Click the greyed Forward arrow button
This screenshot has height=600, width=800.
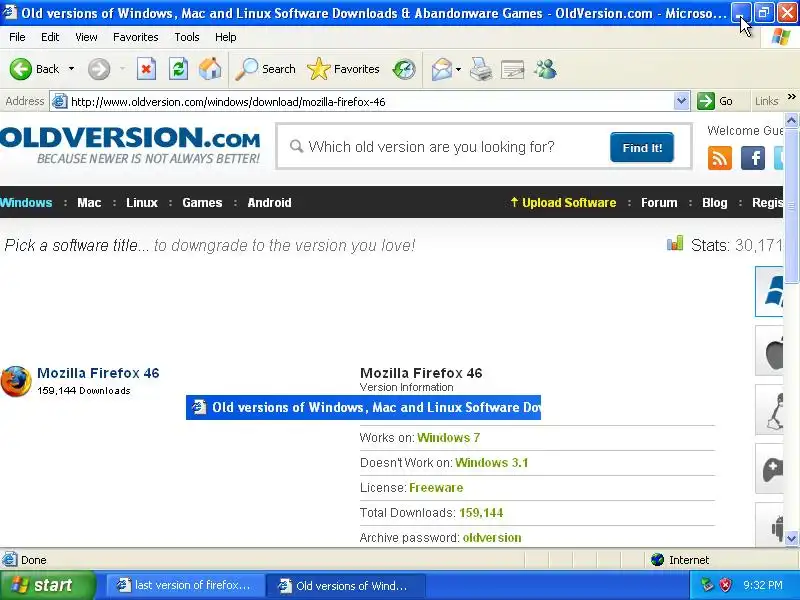click(x=99, y=69)
